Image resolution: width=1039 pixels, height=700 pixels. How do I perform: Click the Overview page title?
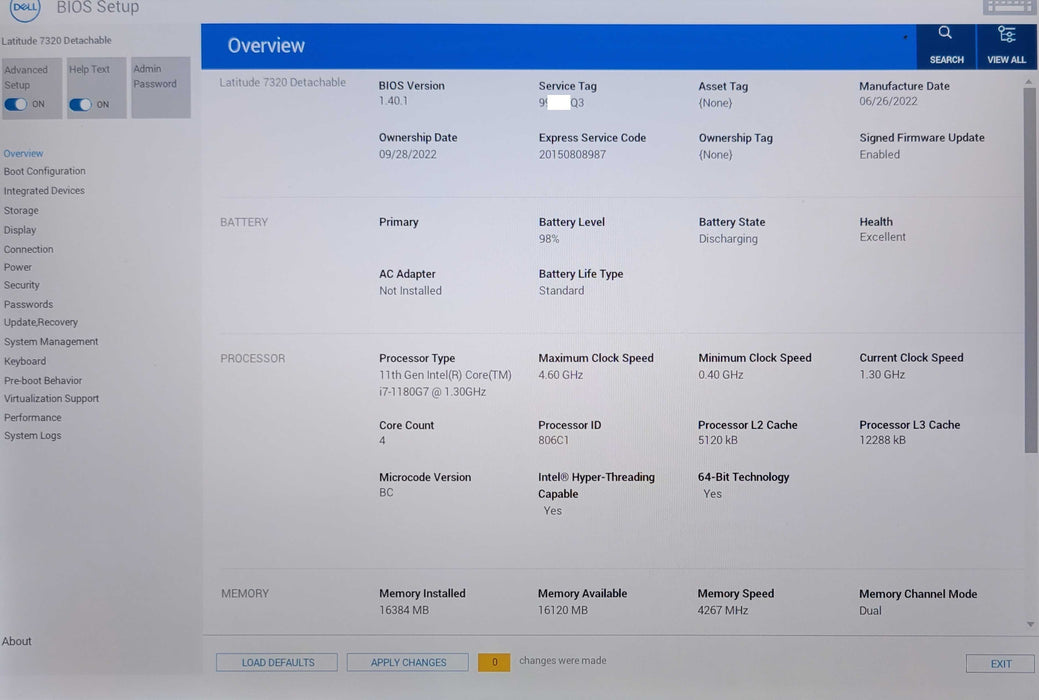pyautogui.click(x=266, y=46)
